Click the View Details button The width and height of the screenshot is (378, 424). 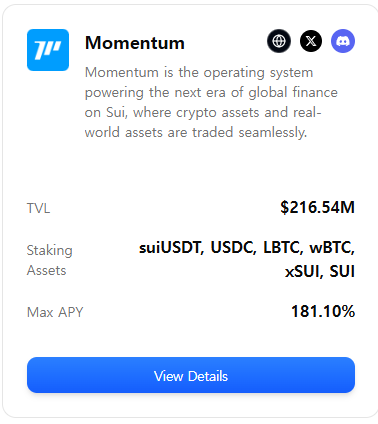191,375
